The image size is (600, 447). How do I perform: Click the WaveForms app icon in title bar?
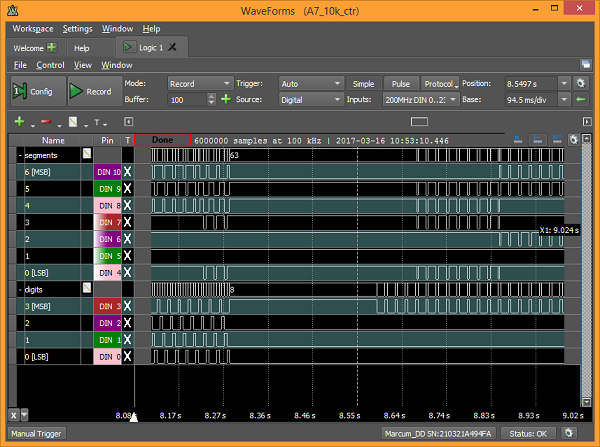[13, 10]
